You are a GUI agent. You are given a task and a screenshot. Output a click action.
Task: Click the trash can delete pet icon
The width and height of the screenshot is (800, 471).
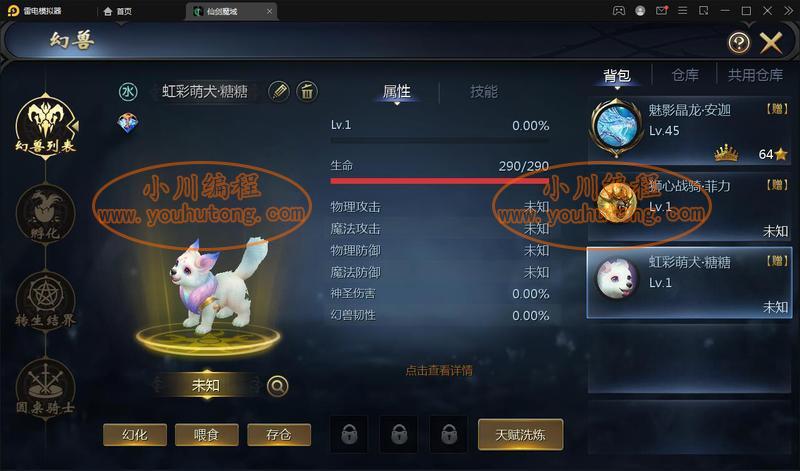pyautogui.click(x=307, y=91)
